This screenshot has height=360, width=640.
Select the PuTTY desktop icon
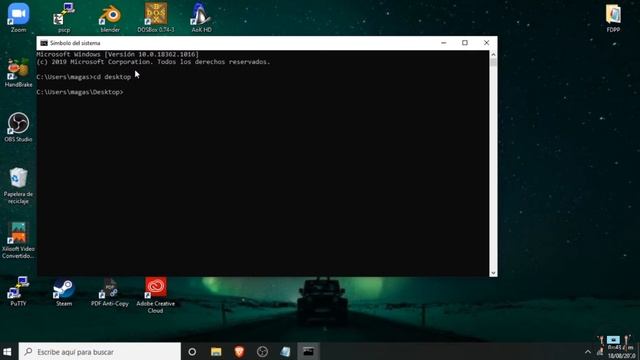18,291
